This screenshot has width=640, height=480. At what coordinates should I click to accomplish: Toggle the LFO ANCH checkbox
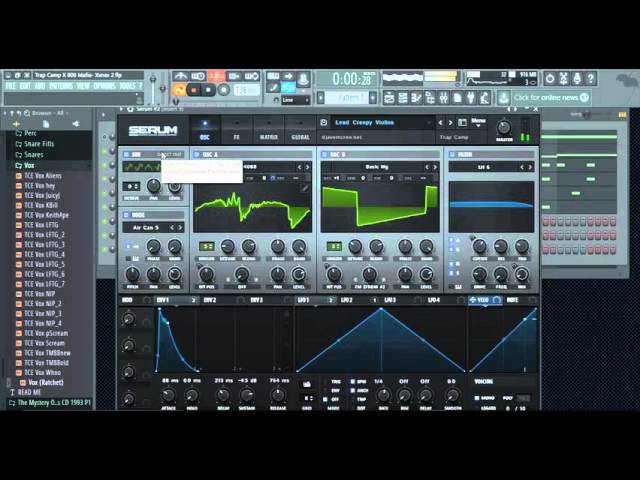(x=353, y=391)
